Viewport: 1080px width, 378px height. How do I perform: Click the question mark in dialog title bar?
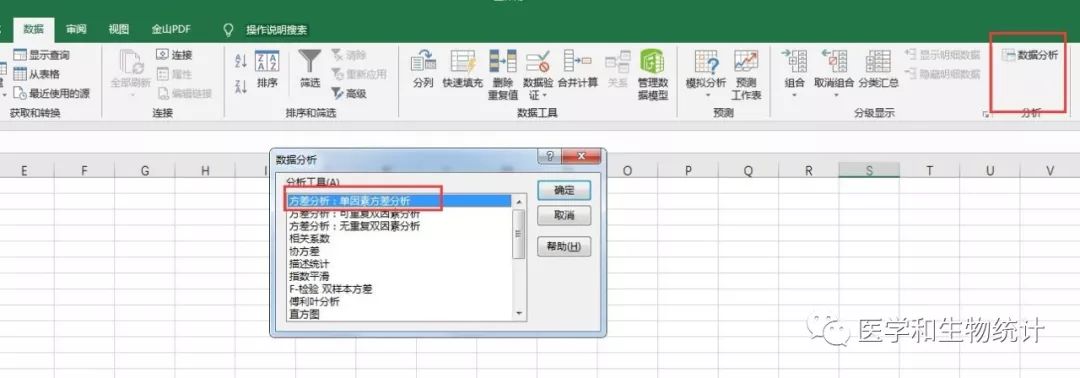click(550, 156)
